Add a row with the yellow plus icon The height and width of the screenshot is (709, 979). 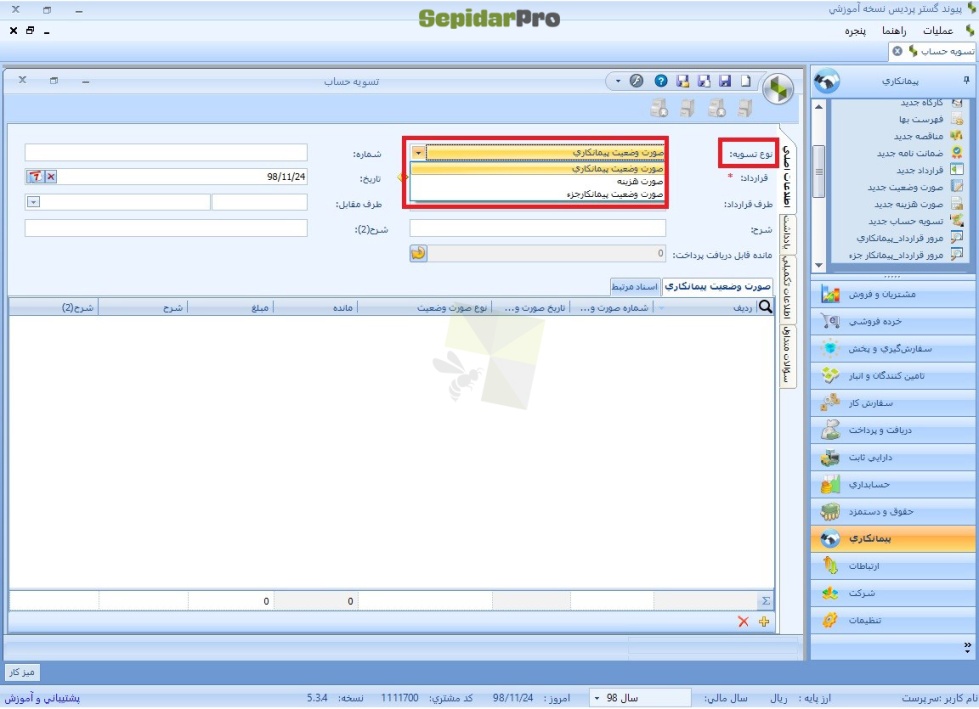[x=764, y=622]
